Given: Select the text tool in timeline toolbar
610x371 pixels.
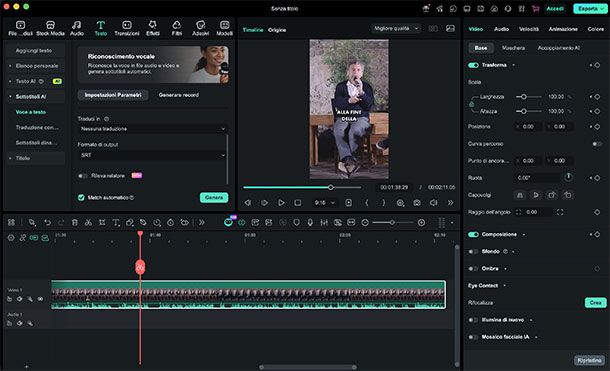Looking at the screenshot, I should [116, 222].
